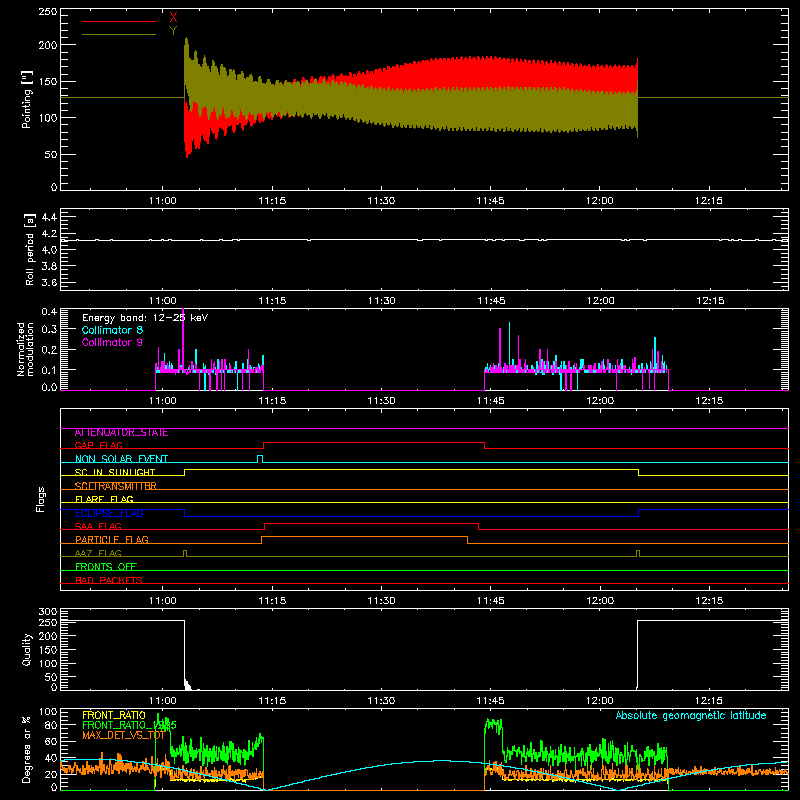
Task: Click the 'Collimator 9' legend label
Action: [x=112, y=342]
